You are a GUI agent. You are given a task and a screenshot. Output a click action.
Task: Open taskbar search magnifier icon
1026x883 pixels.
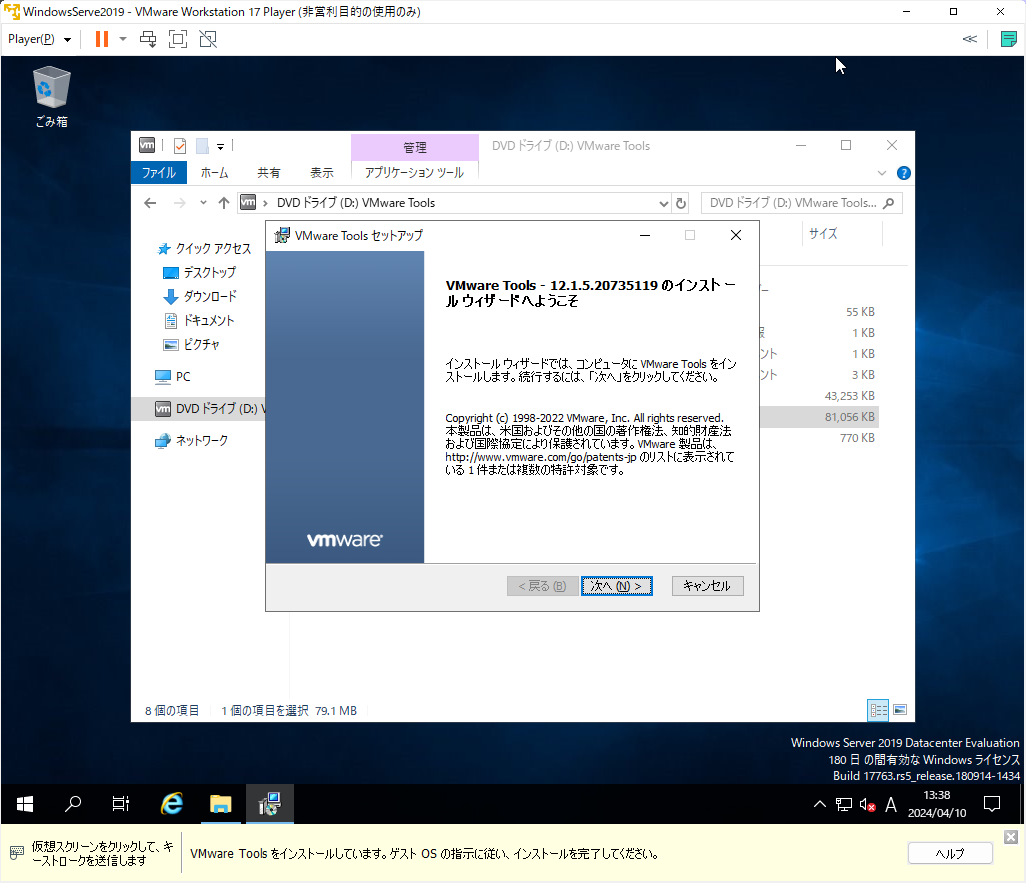[73, 804]
